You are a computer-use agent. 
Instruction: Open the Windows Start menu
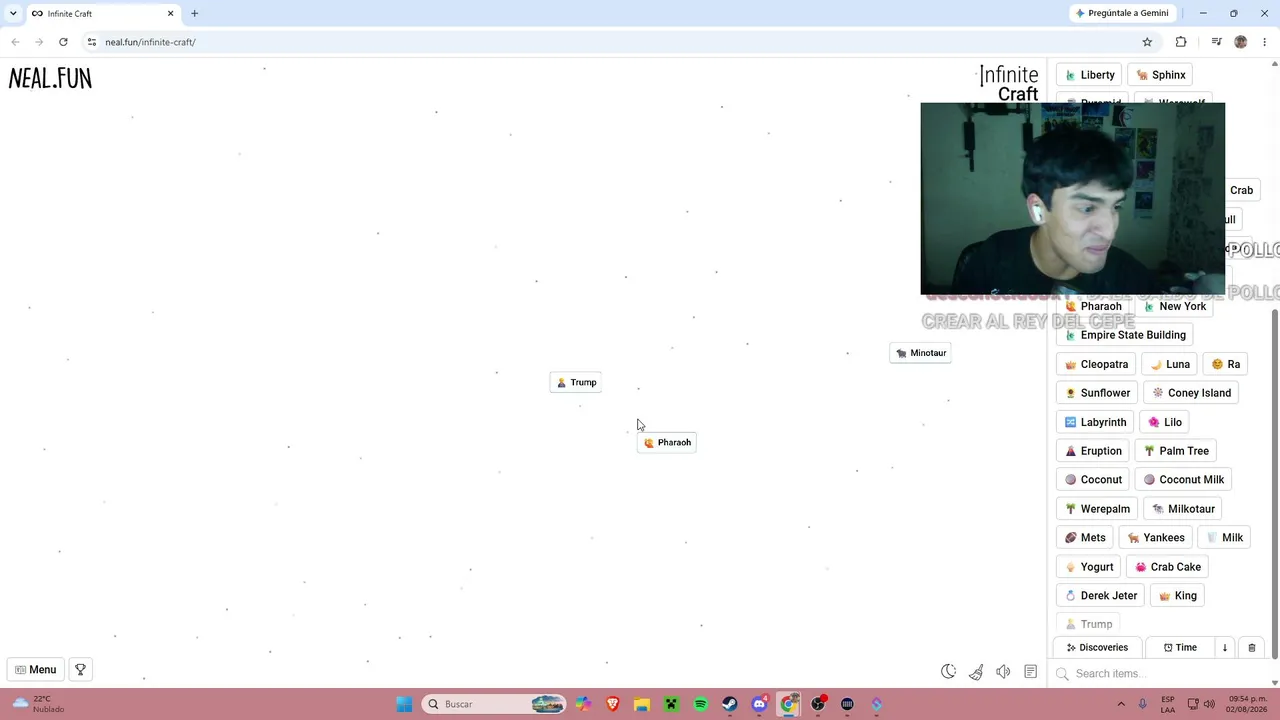point(404,704)
